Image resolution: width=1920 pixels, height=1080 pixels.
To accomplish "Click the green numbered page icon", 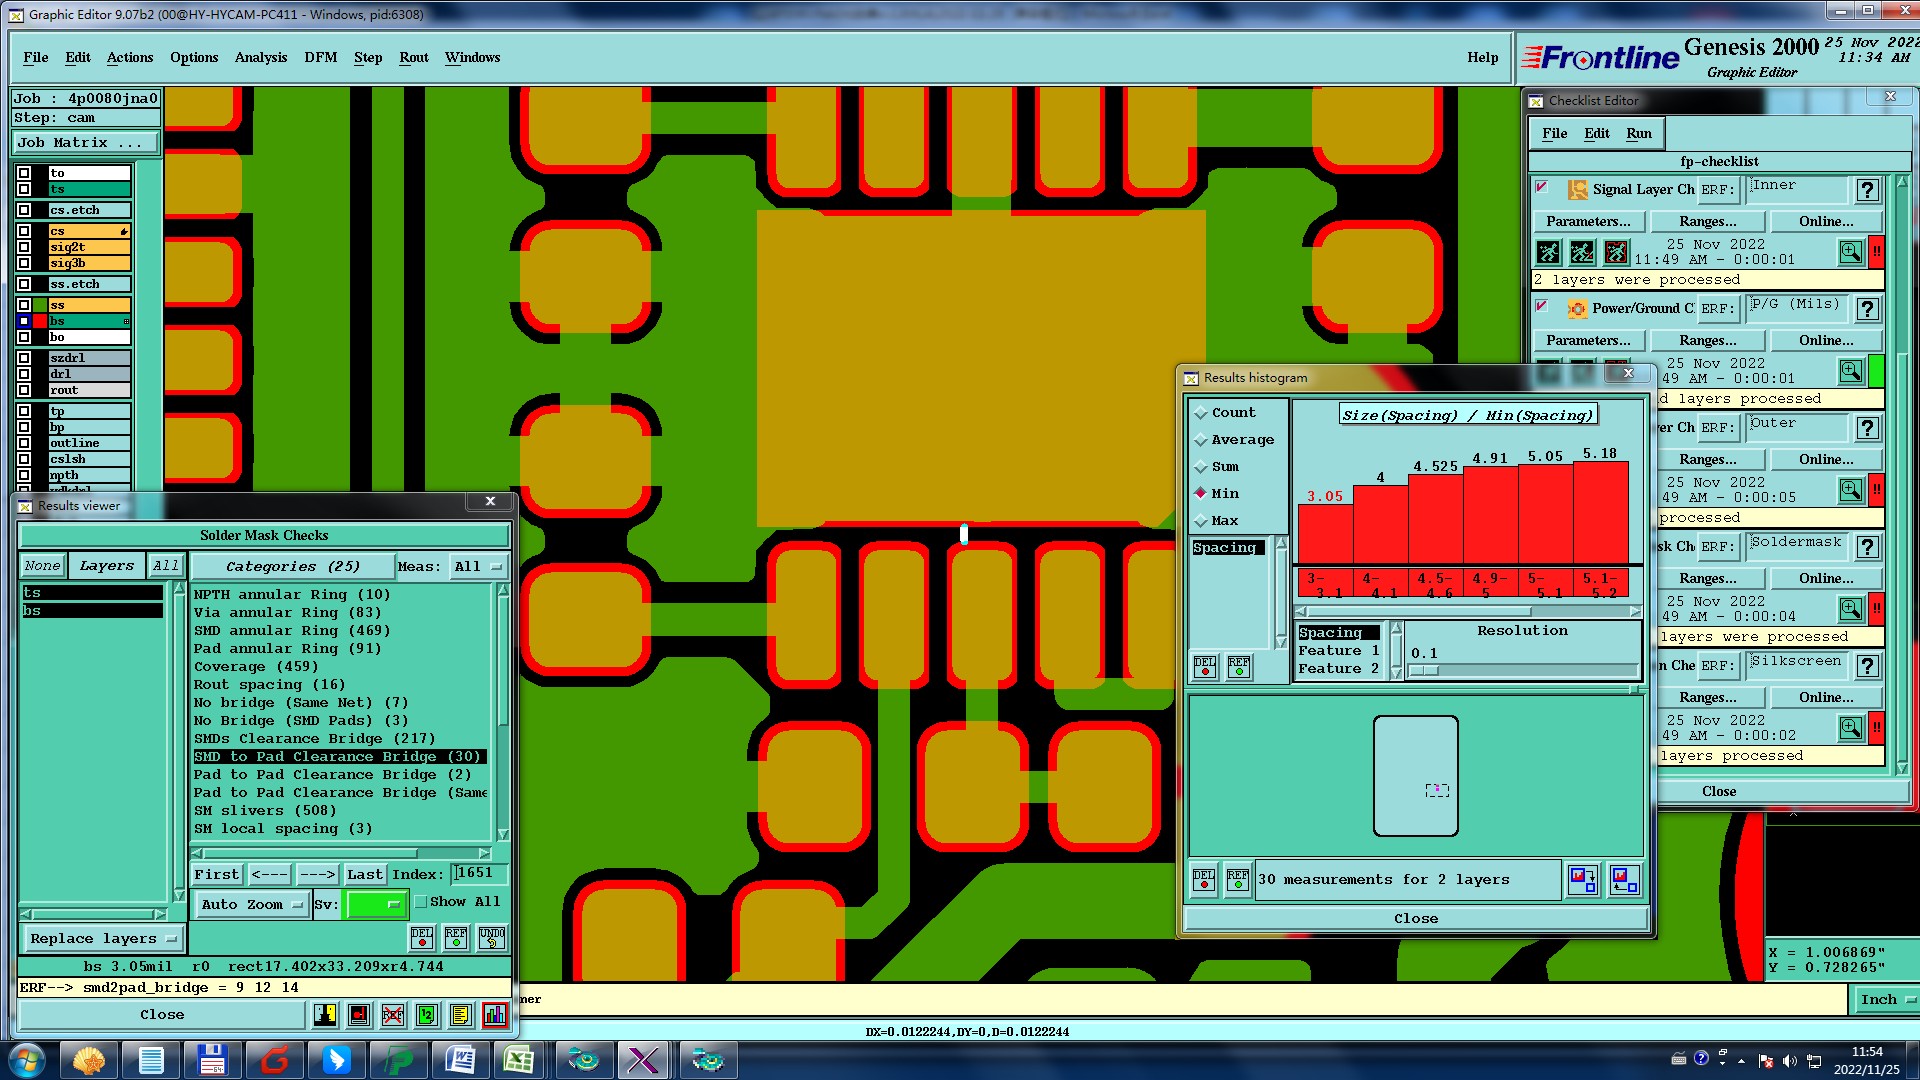I will [427, 1016].
